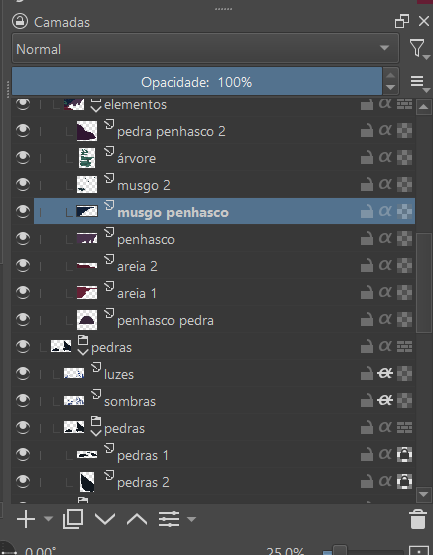Screen dimensions: 433x555
Task: Click the lock docker icon beside Camadas
Action: coord(20,21)
